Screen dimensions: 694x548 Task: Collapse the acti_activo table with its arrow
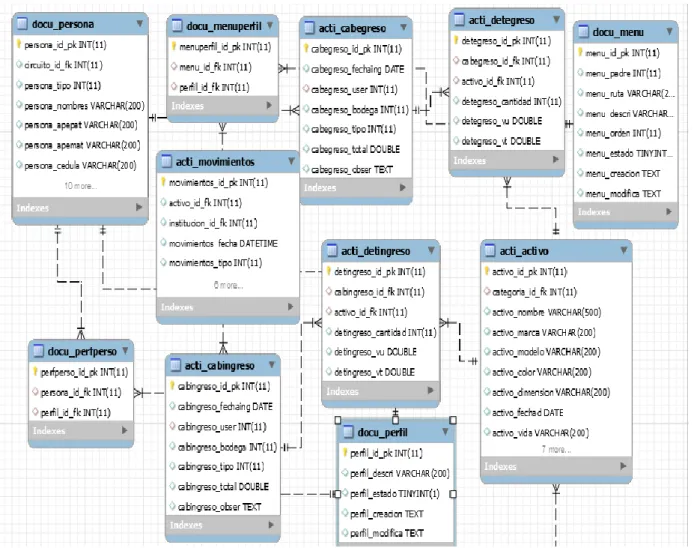click(624, 251)
